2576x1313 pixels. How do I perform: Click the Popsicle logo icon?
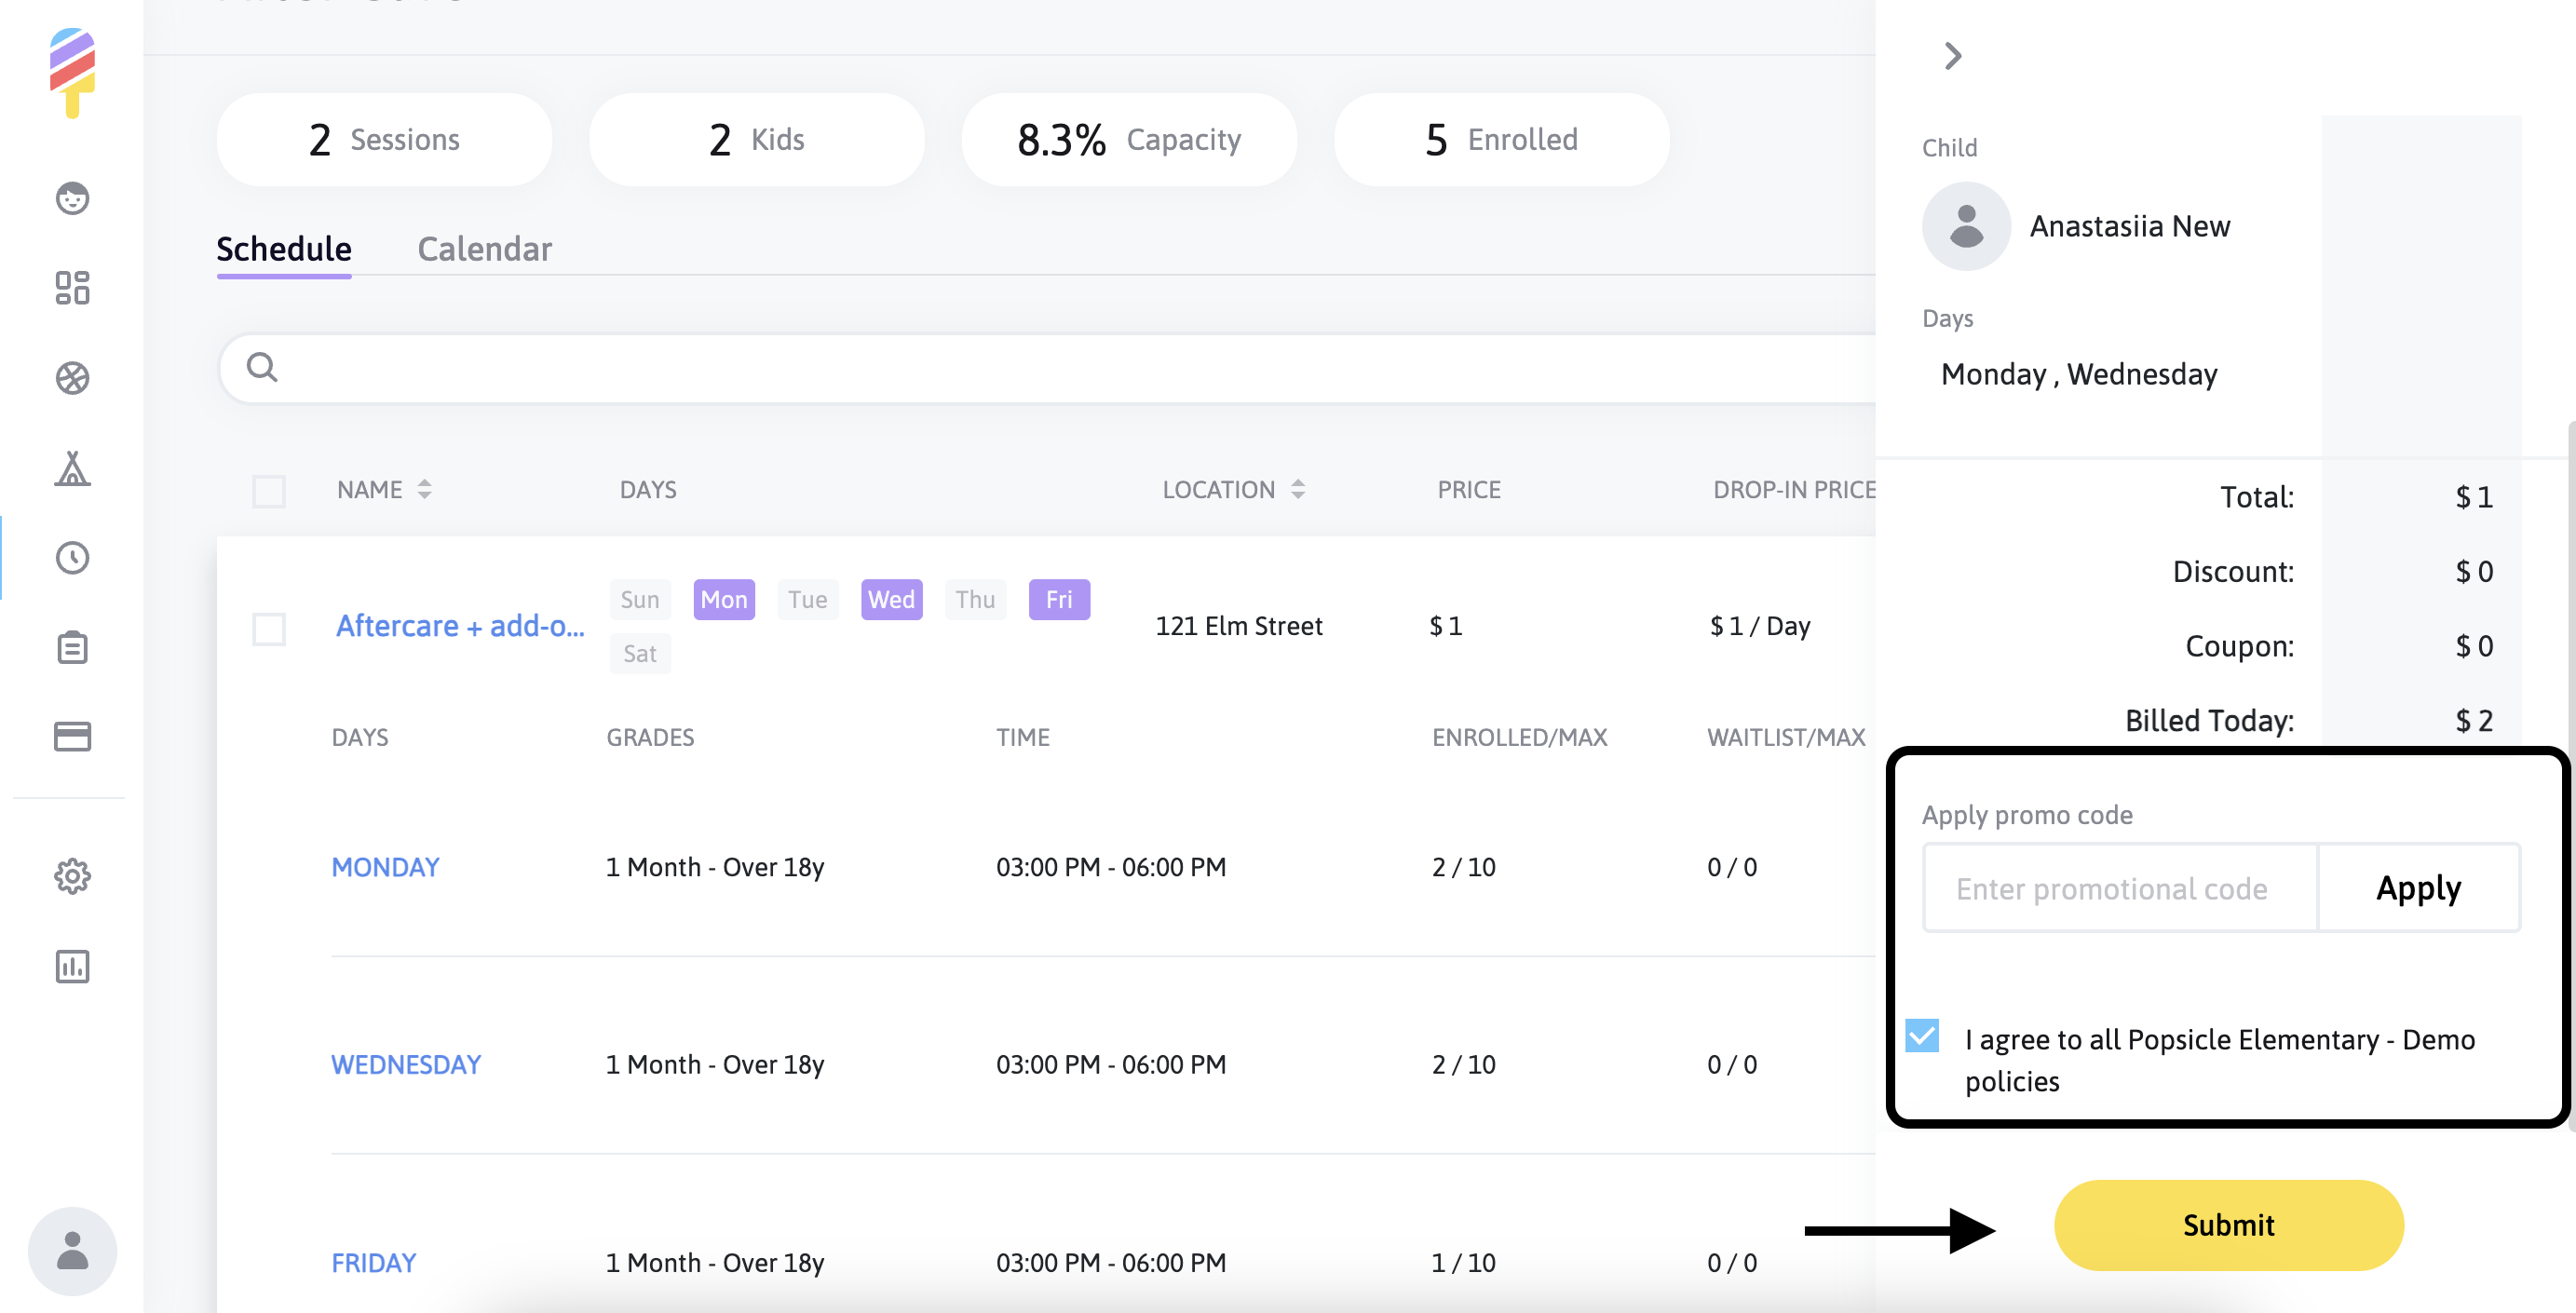pos(72,73)
